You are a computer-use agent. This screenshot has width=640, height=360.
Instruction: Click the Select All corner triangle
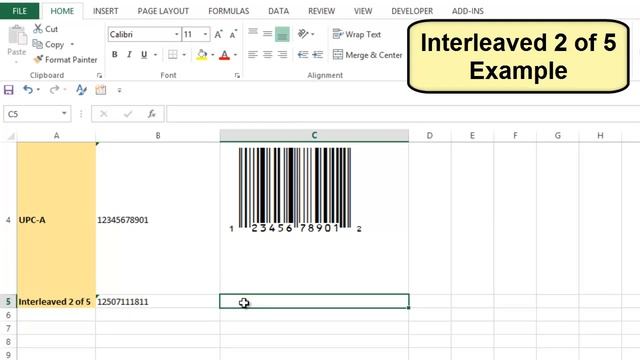(x=11, y=136)
